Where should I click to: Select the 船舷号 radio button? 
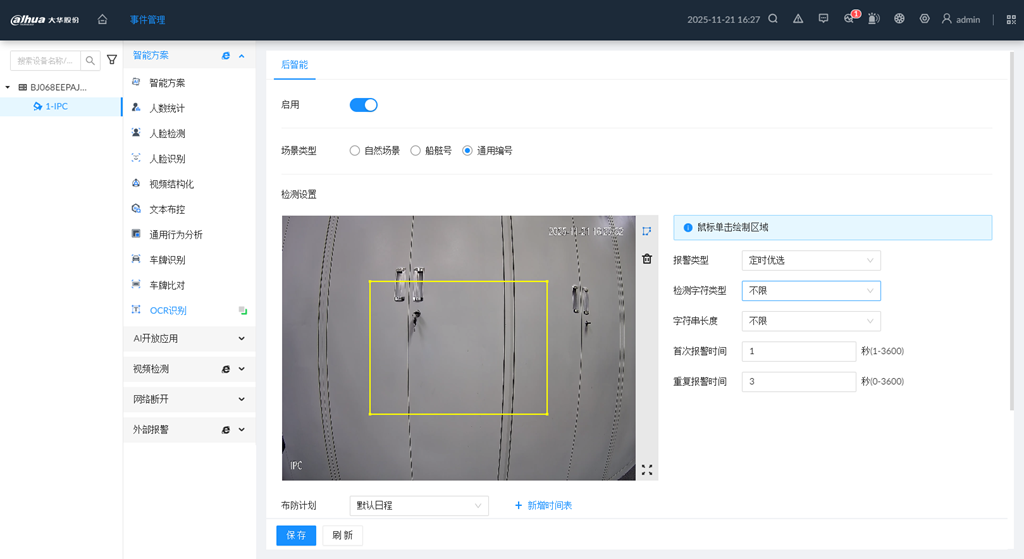(416, 151)
